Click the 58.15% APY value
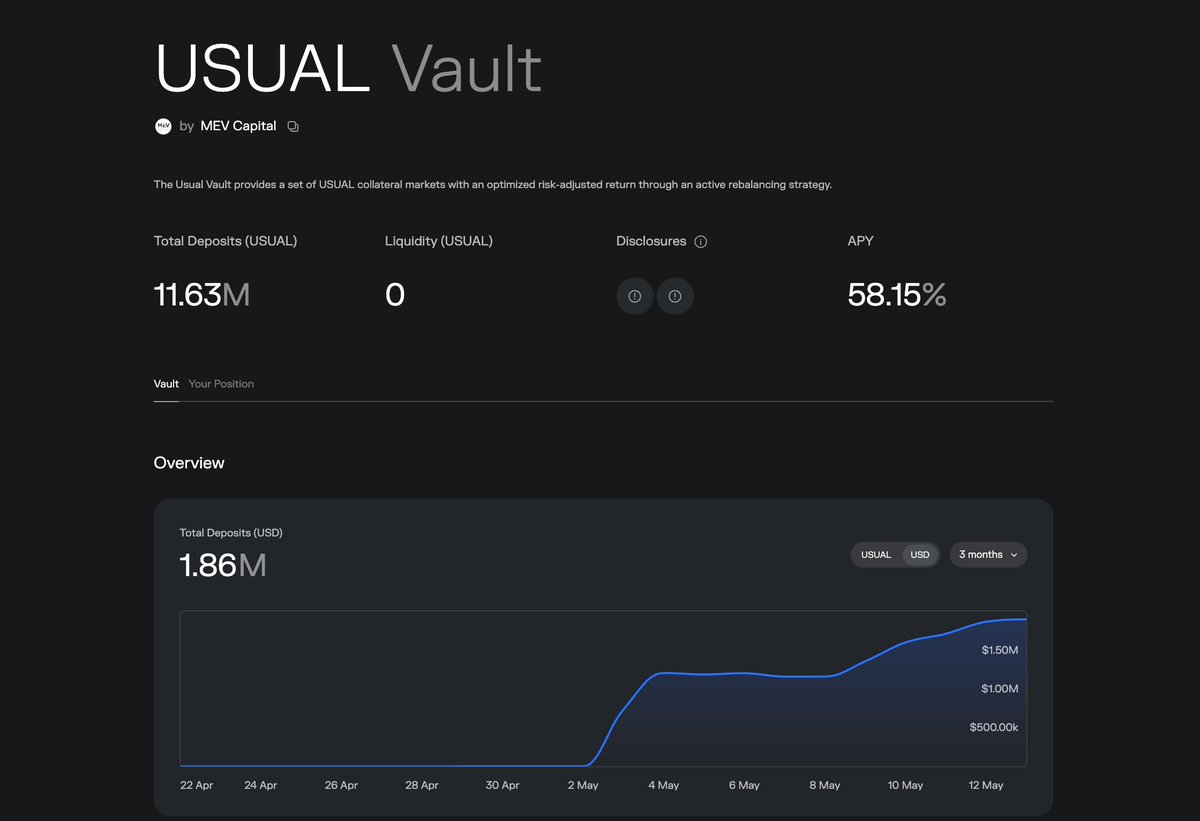1200x821 pixels. (x=897, y=295)
